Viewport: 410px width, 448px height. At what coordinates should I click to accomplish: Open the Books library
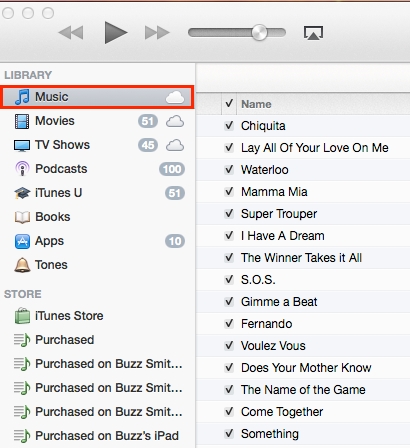pos(97,217)
